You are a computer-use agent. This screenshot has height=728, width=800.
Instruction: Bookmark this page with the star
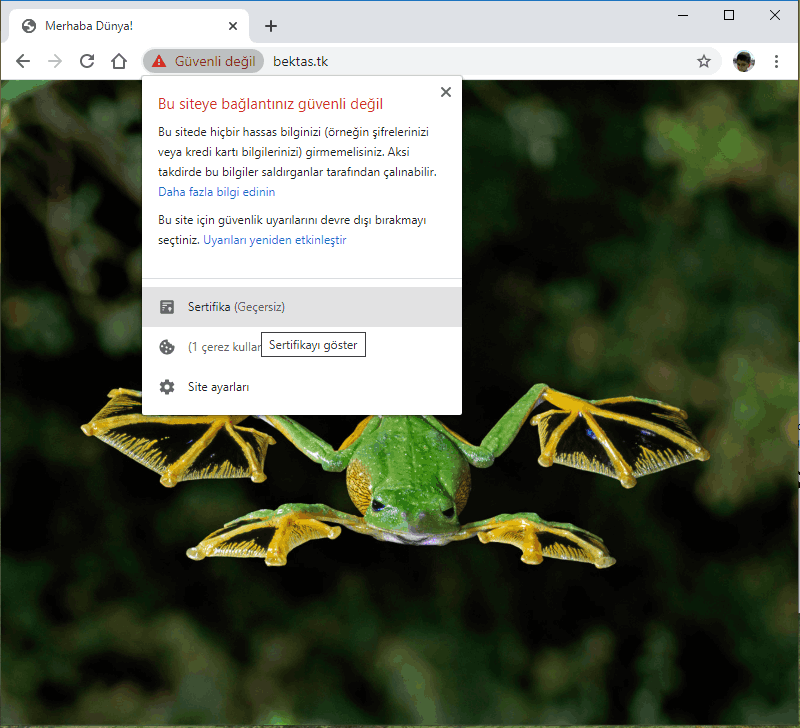pos(704,61)
